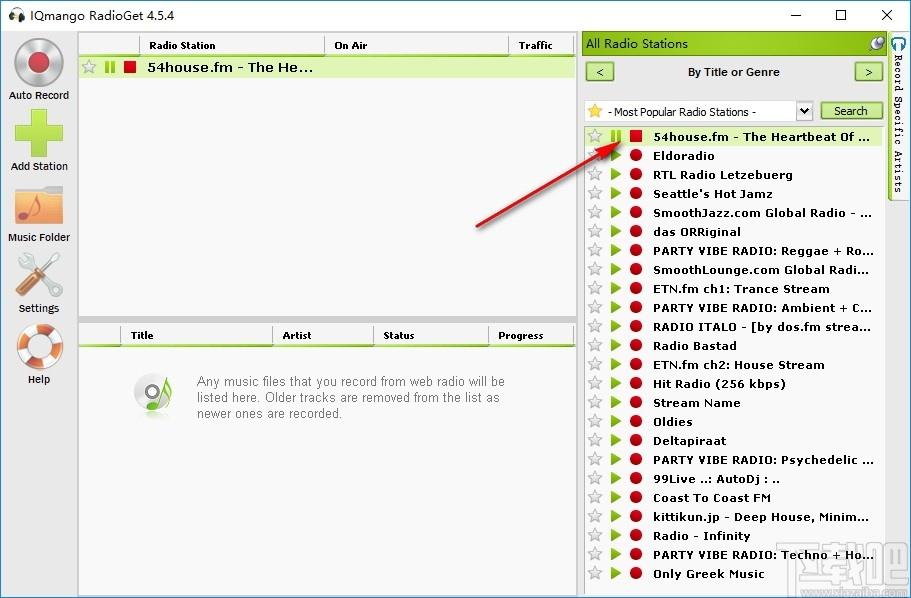Sort recordings by Status column
The width and height of the screenshot is (911, 598).
tap(431, 335)
